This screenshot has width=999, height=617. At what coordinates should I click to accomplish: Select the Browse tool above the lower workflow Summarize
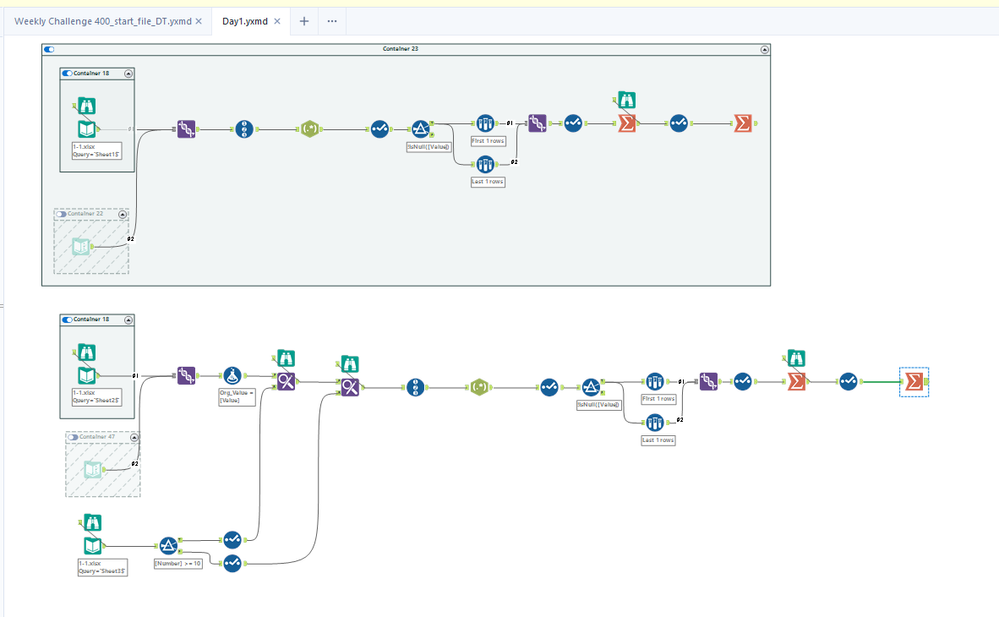coord(796,358)
